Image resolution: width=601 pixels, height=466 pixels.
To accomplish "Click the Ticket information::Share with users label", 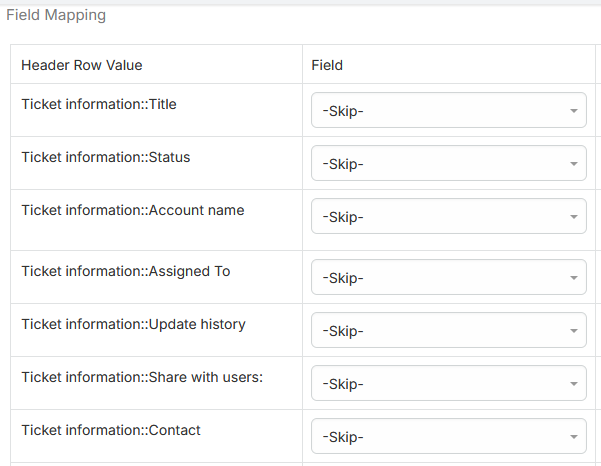I will [141, 377].
